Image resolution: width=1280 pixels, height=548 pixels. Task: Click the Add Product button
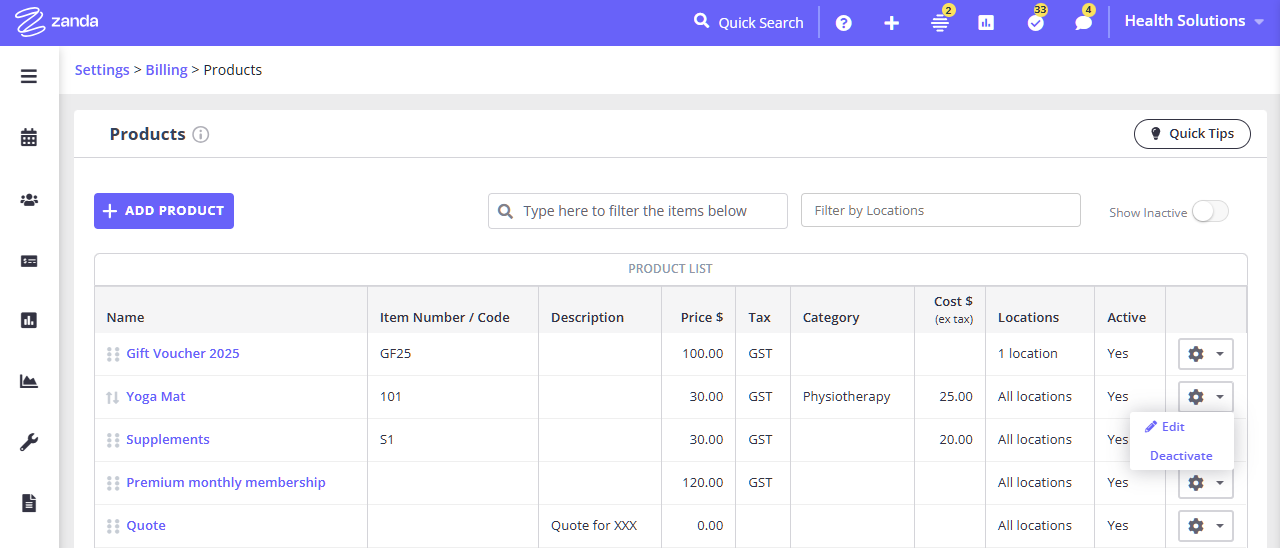[x=164, y=211]
